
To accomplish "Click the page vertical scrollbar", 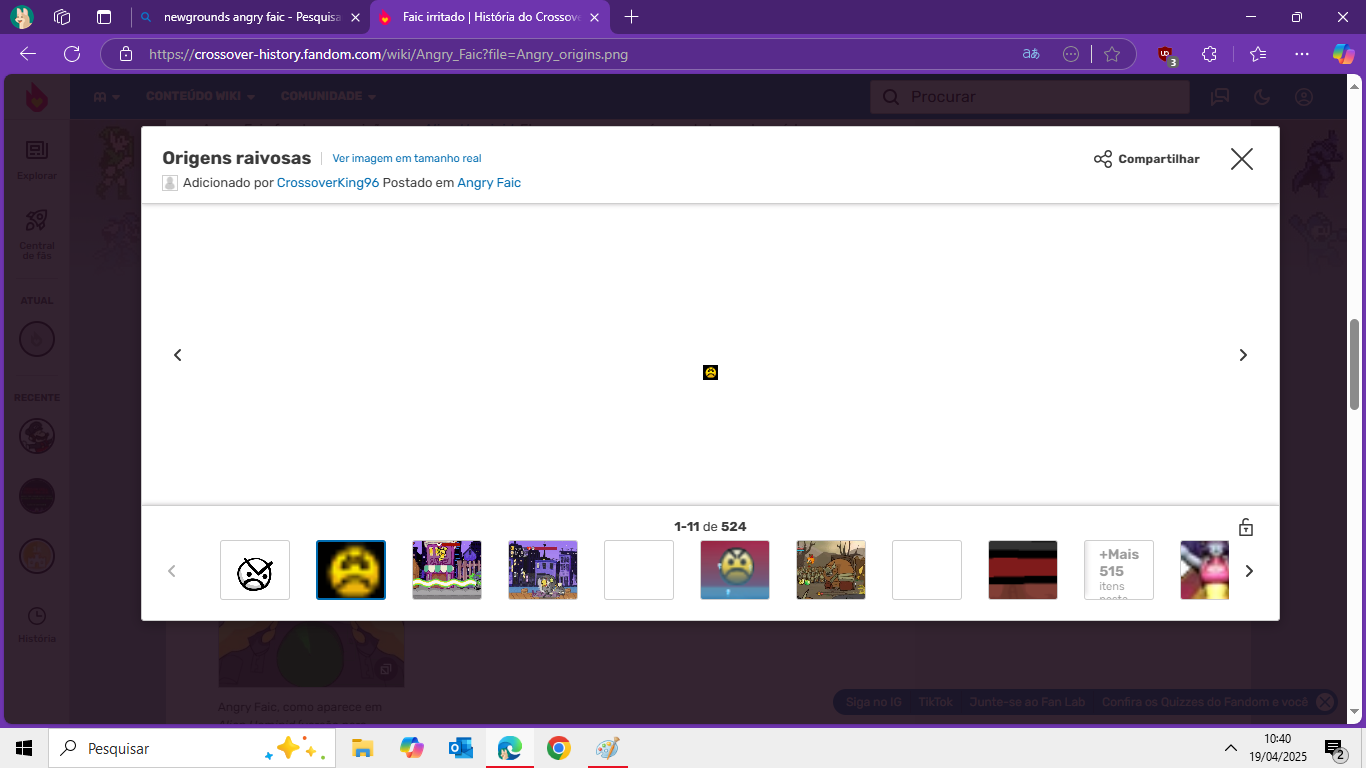I will 1355,364.
